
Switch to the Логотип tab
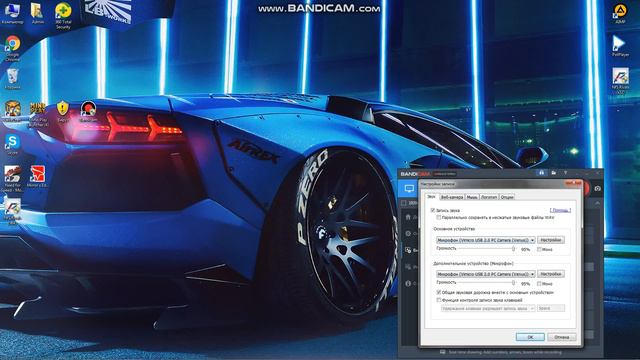(489, 197)
